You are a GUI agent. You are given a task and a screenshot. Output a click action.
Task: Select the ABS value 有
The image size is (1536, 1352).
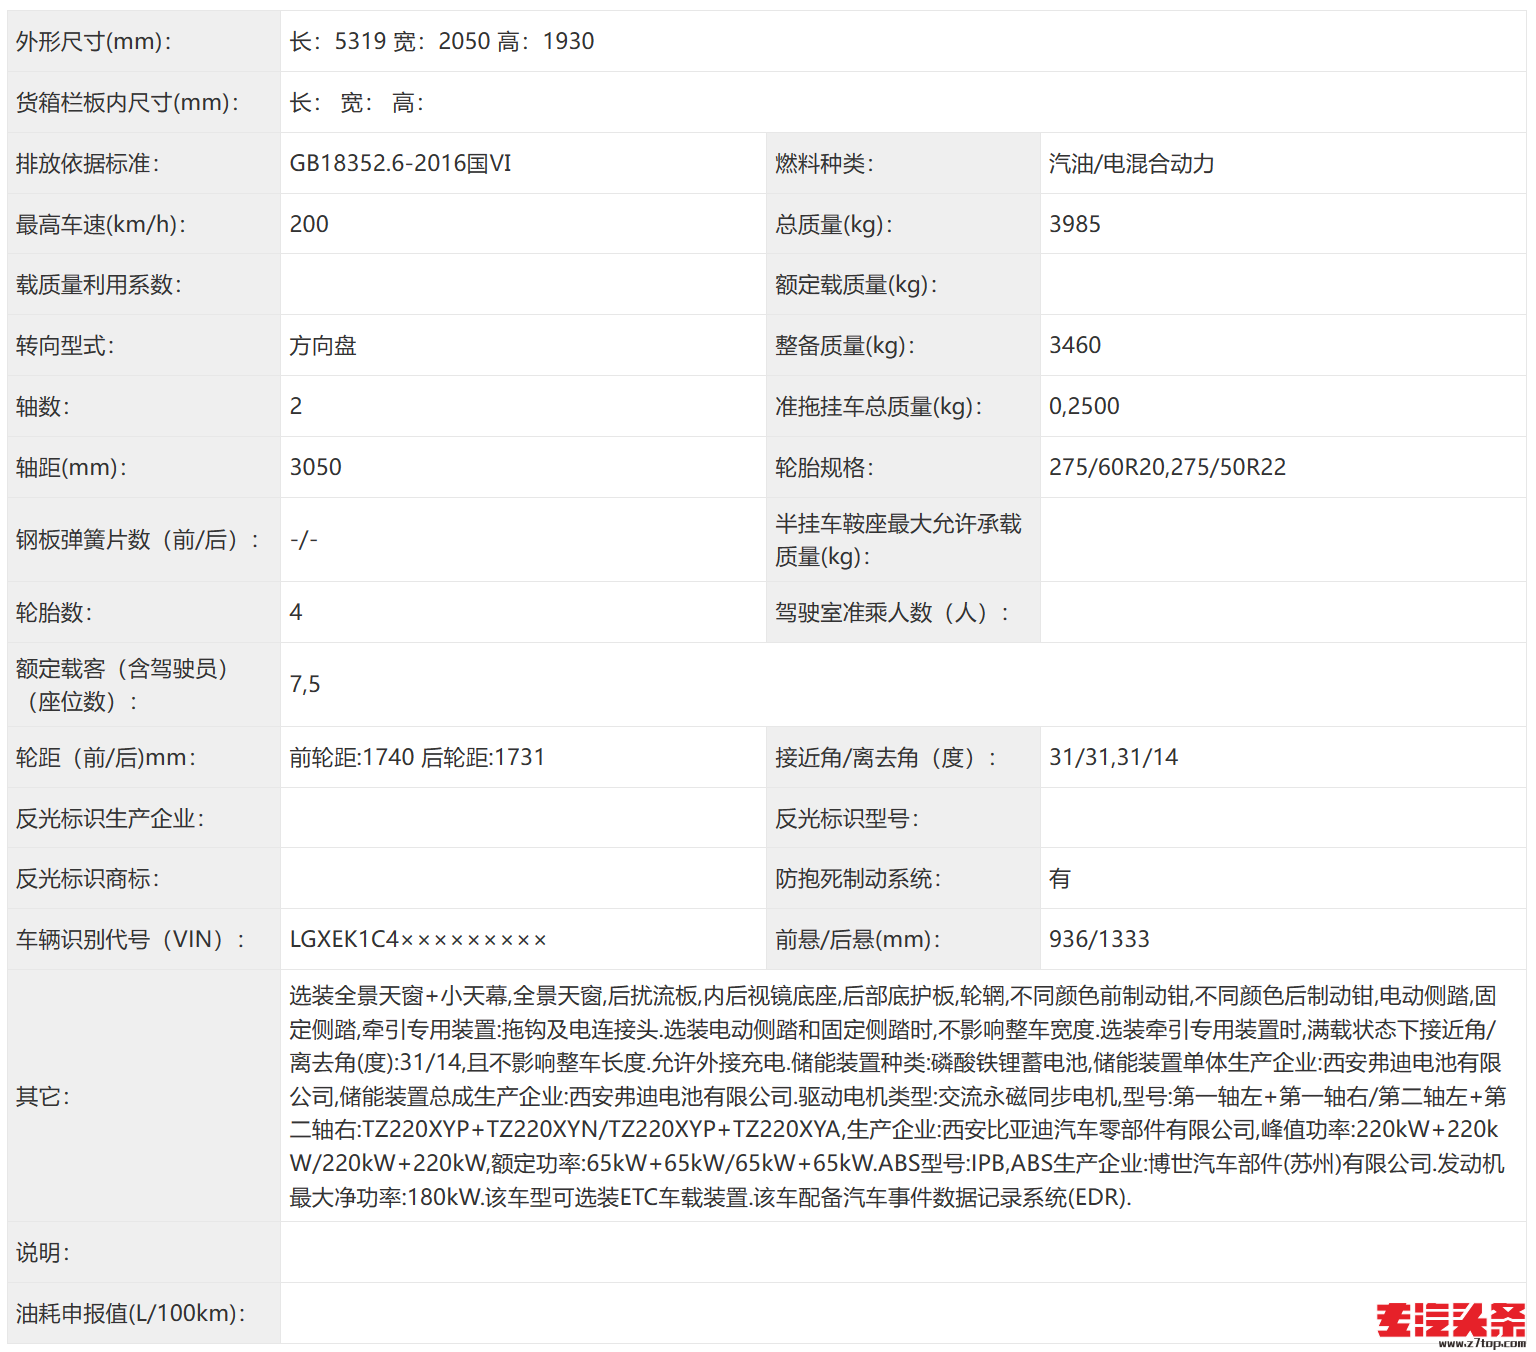point(1060,878)
